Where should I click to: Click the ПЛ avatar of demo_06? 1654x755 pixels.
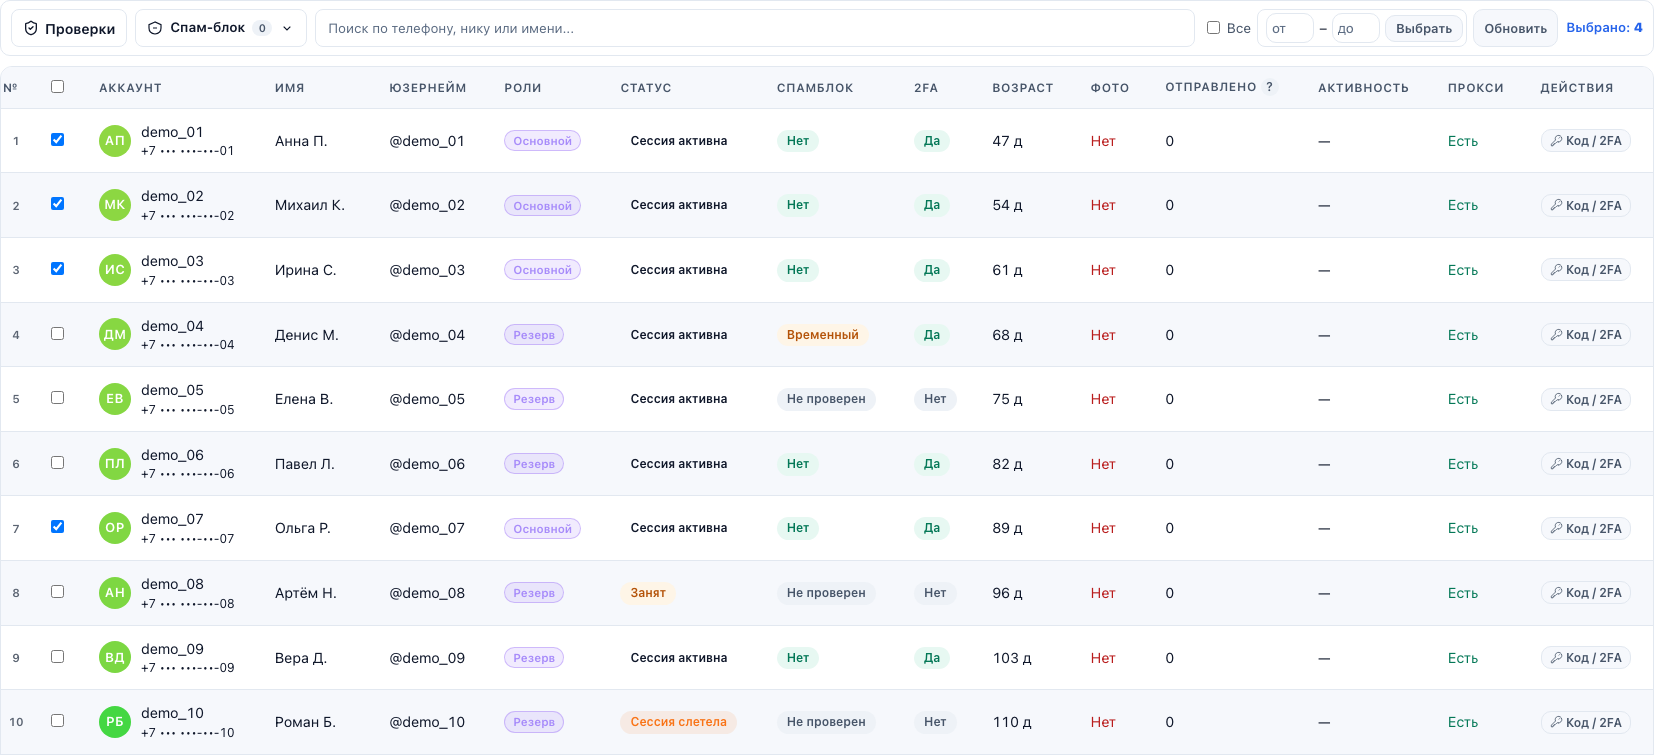pos(115,464)
